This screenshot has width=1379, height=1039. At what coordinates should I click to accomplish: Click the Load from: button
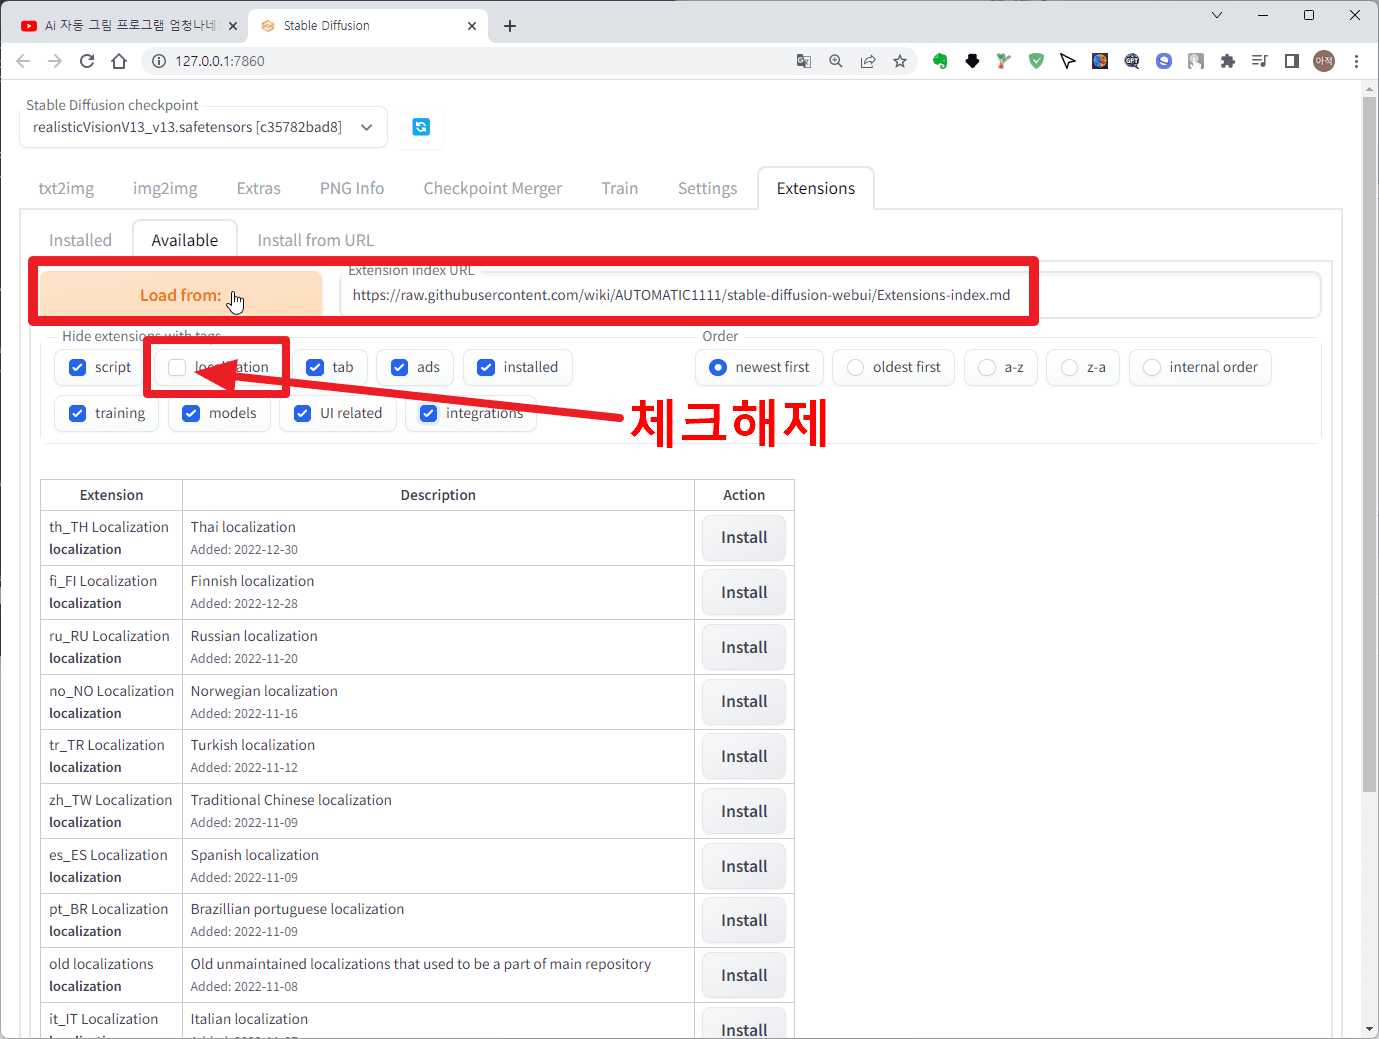(180, 295)
